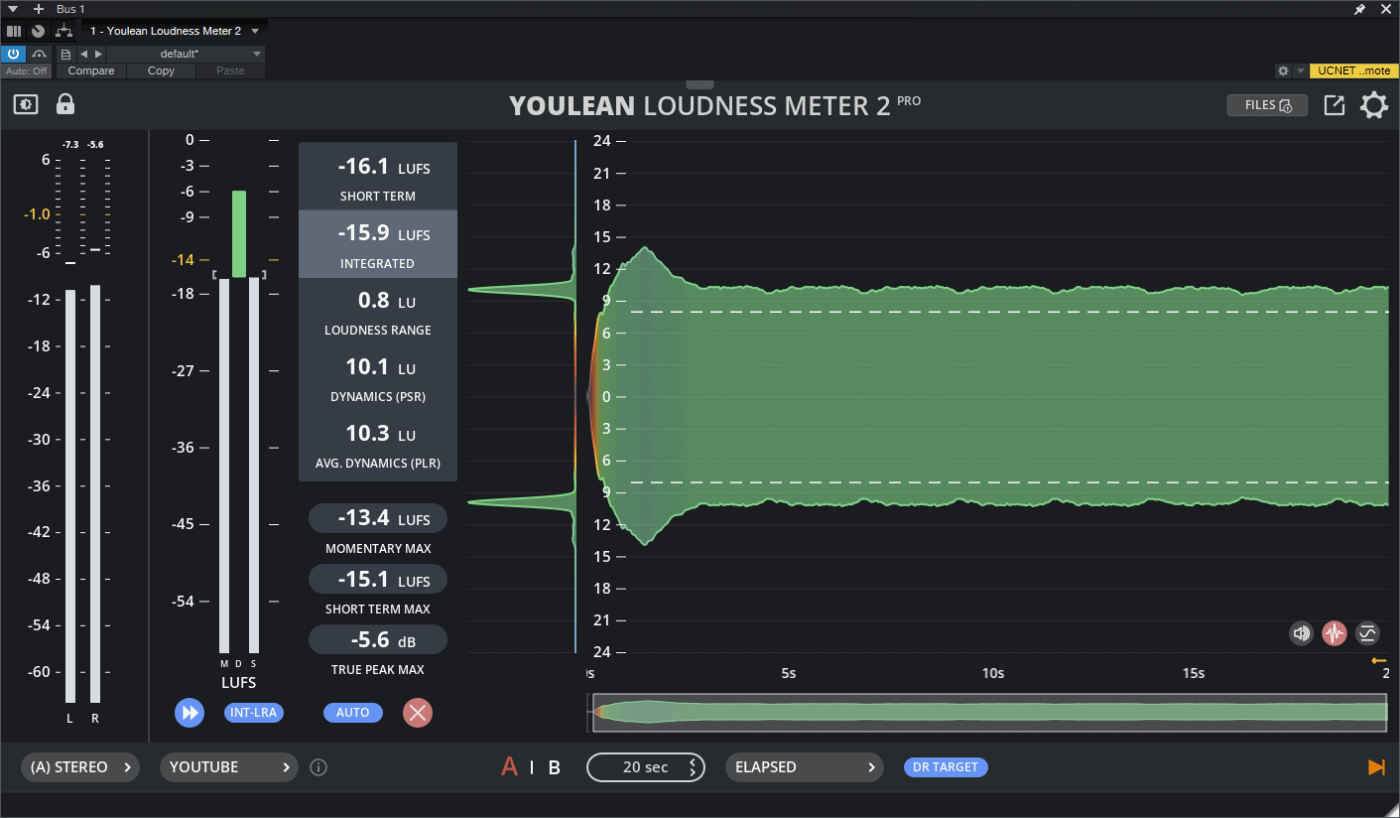Click the info icon beside YOUTUBE
Screen dimensions: 1400x818
pos(319,768)
